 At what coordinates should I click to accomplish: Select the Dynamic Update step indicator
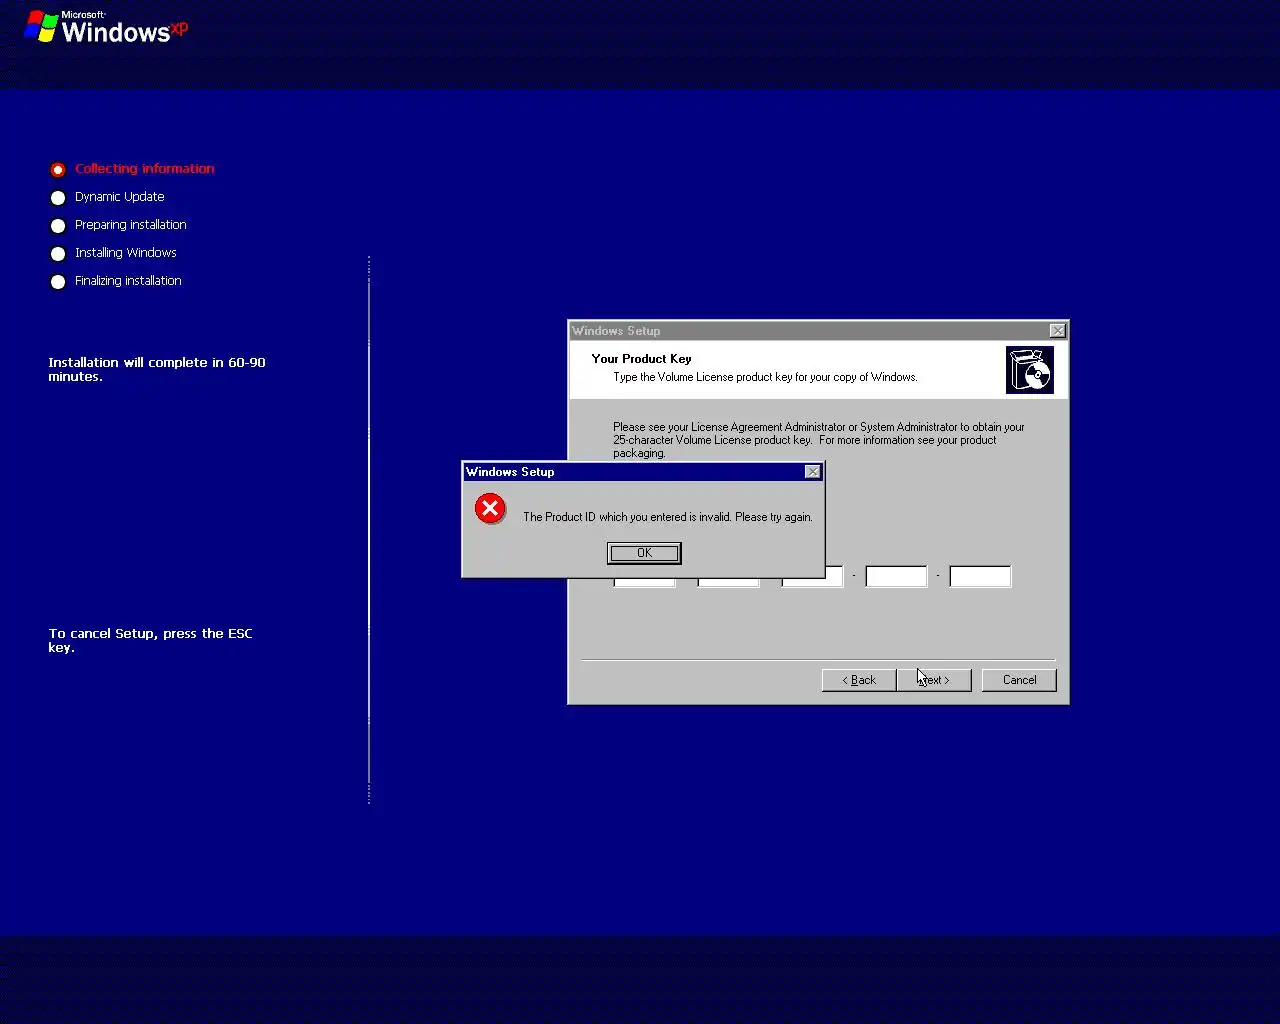coord(58,198)
